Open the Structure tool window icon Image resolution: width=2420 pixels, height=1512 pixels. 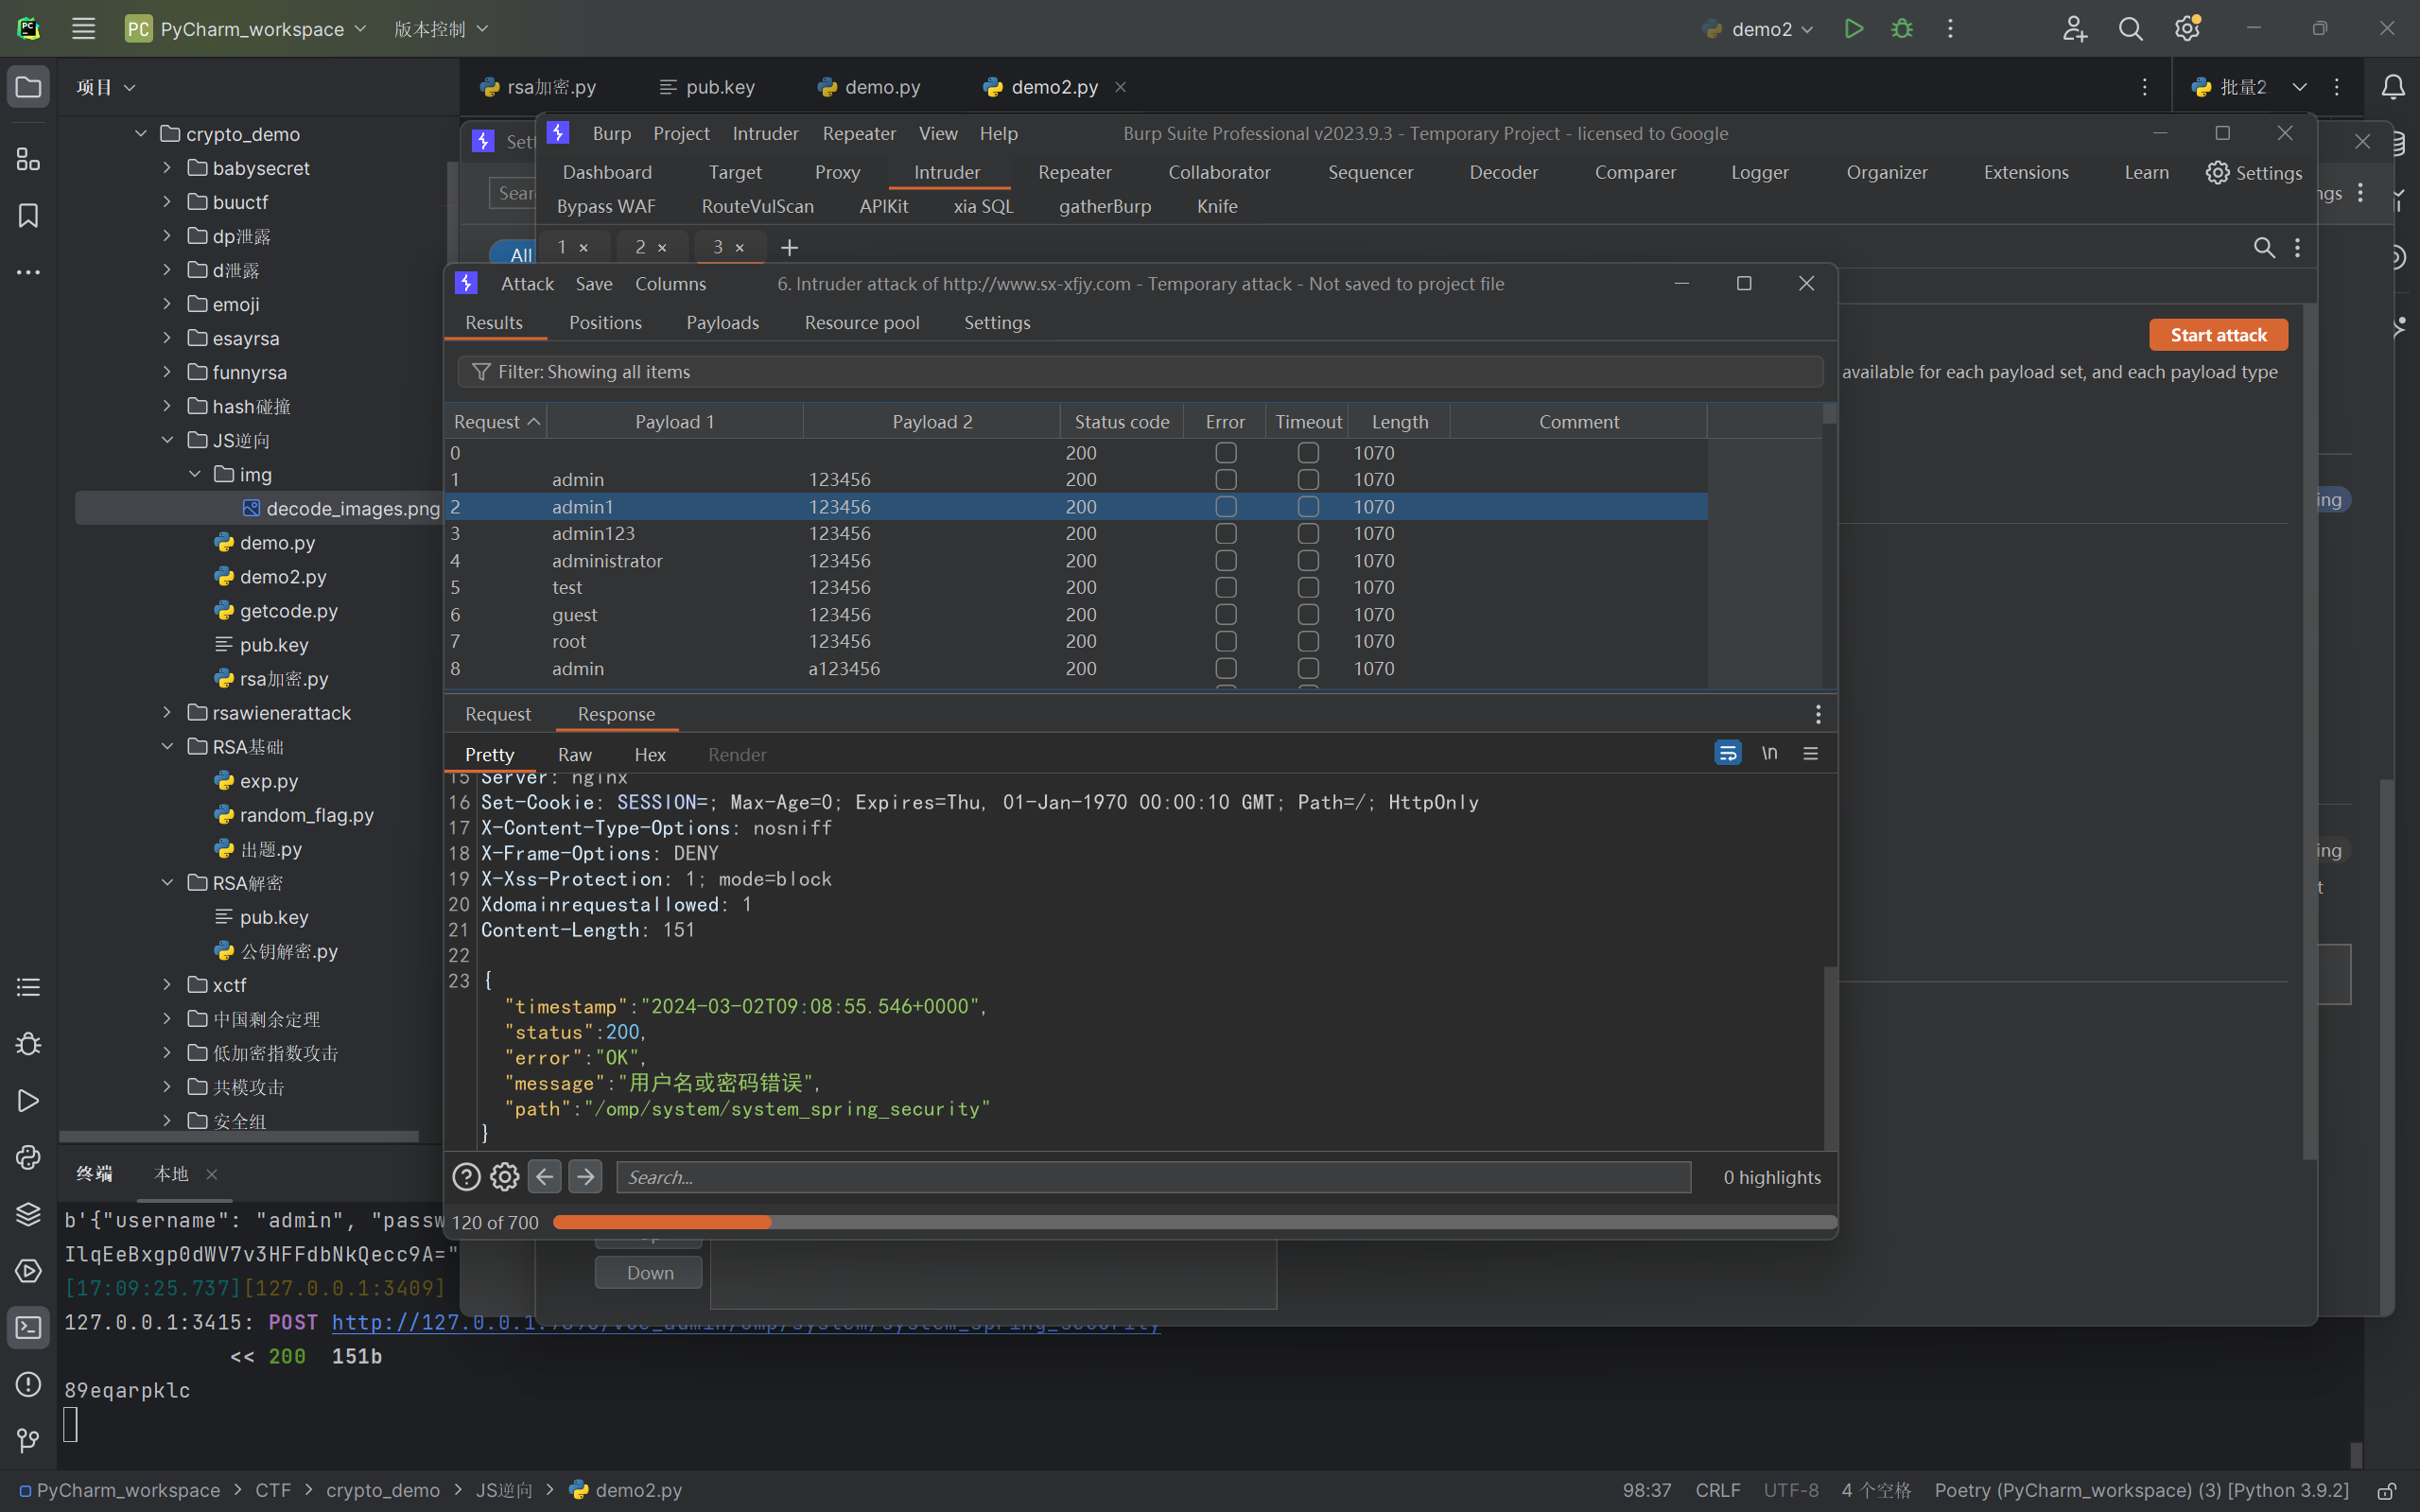tap(28, 159)
